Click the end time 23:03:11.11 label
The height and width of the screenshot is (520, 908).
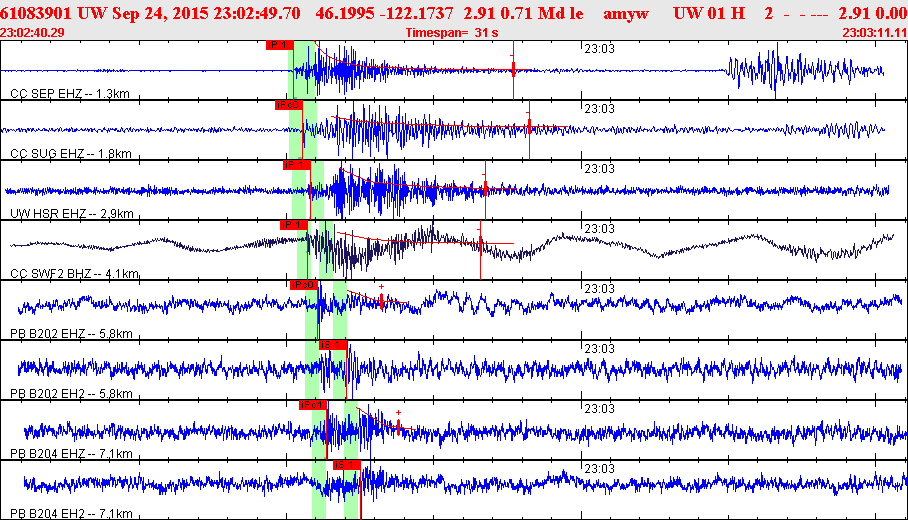click(874, 33)
